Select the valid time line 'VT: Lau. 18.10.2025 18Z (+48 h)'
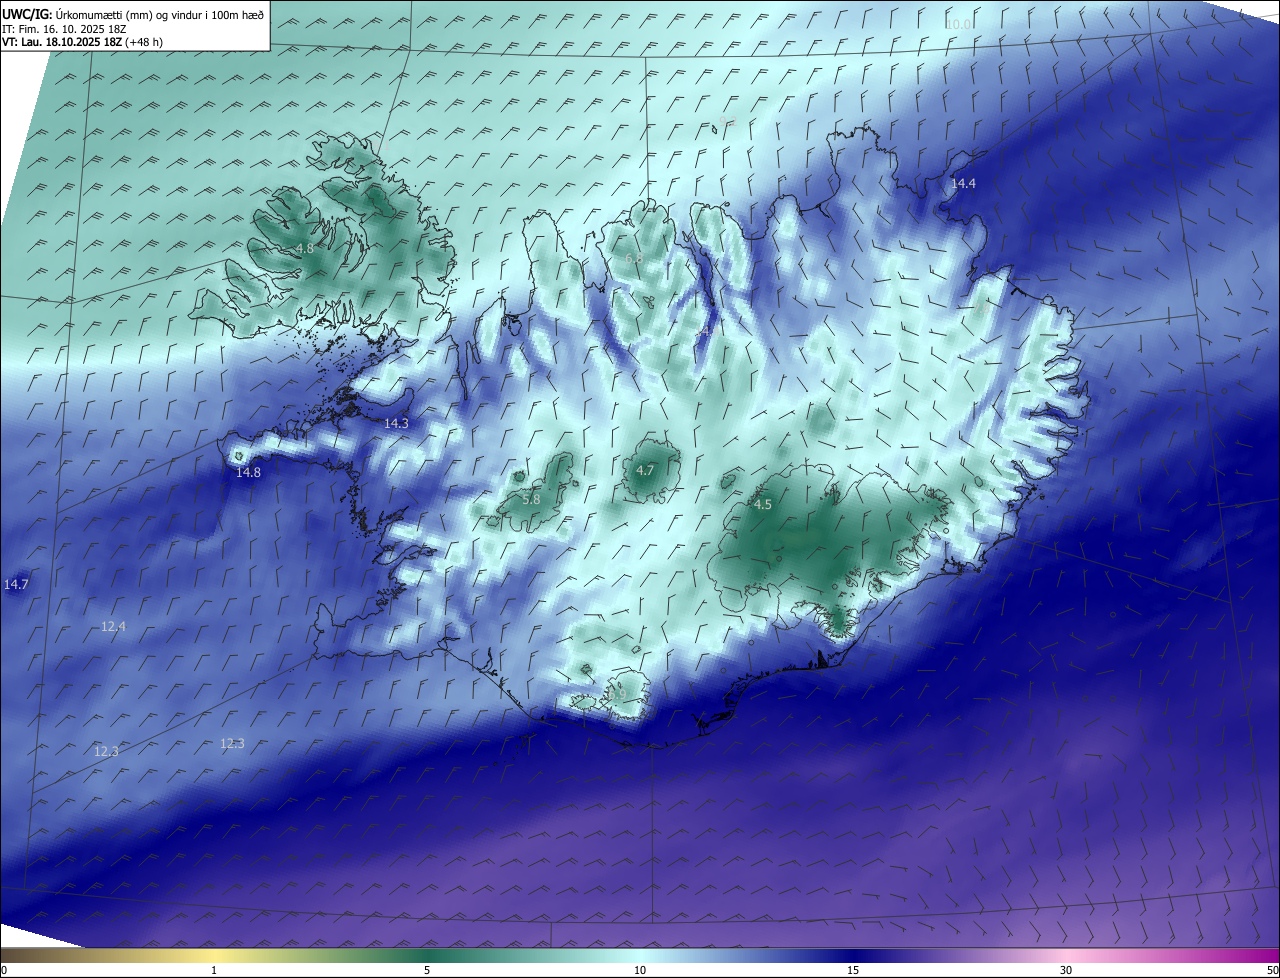 coord(82,42)
